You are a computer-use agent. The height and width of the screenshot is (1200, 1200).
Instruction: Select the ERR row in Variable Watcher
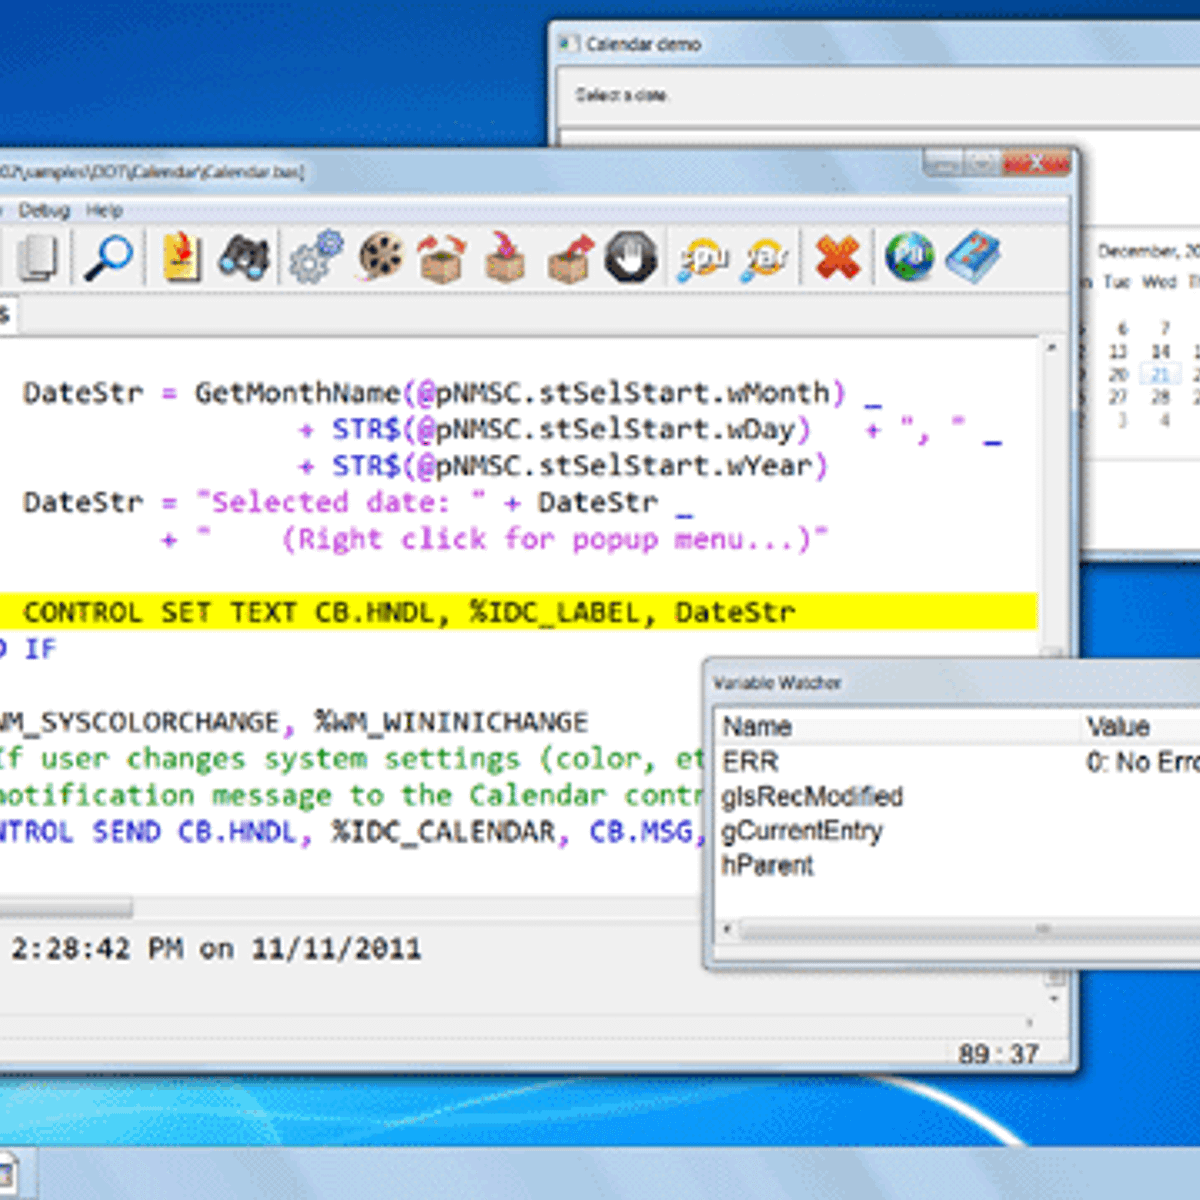[957, 762]
